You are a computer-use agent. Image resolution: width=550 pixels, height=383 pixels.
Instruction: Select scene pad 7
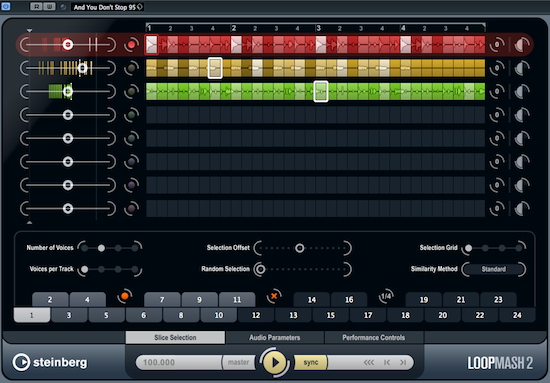pos(162,300)
